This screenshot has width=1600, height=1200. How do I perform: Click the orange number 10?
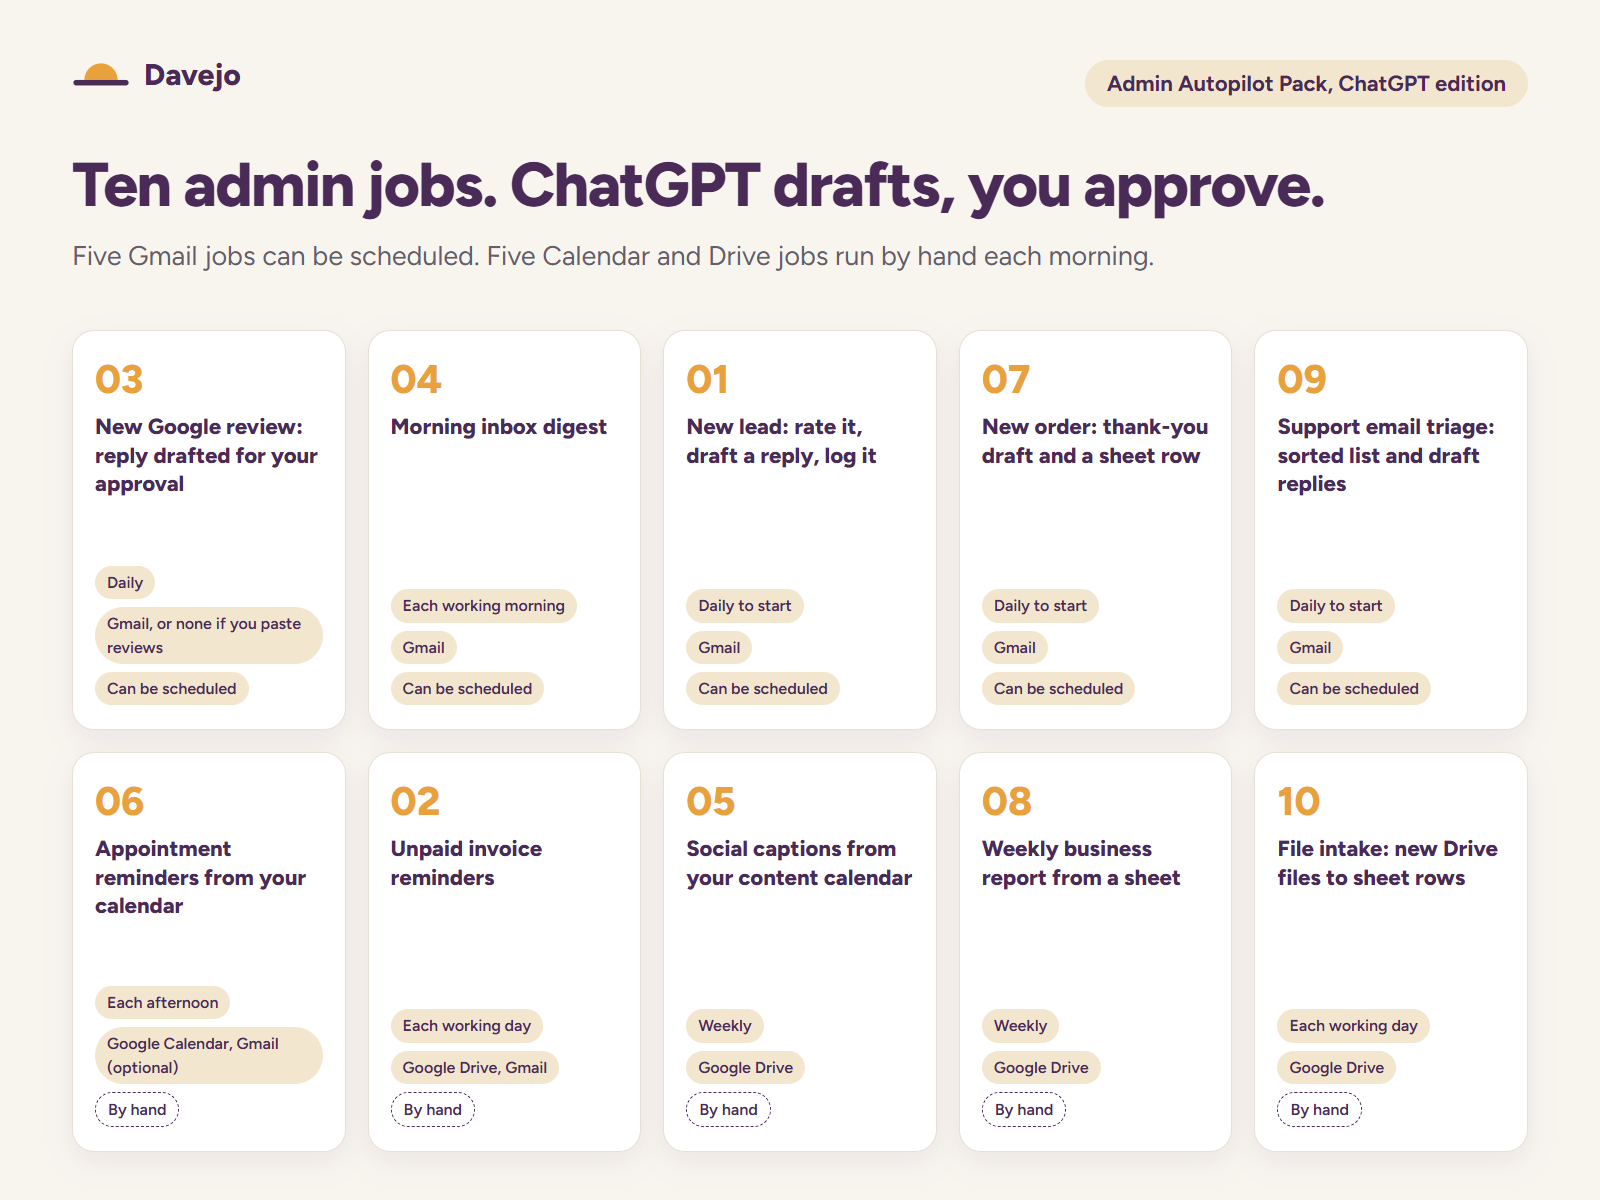coord(1299,801)
